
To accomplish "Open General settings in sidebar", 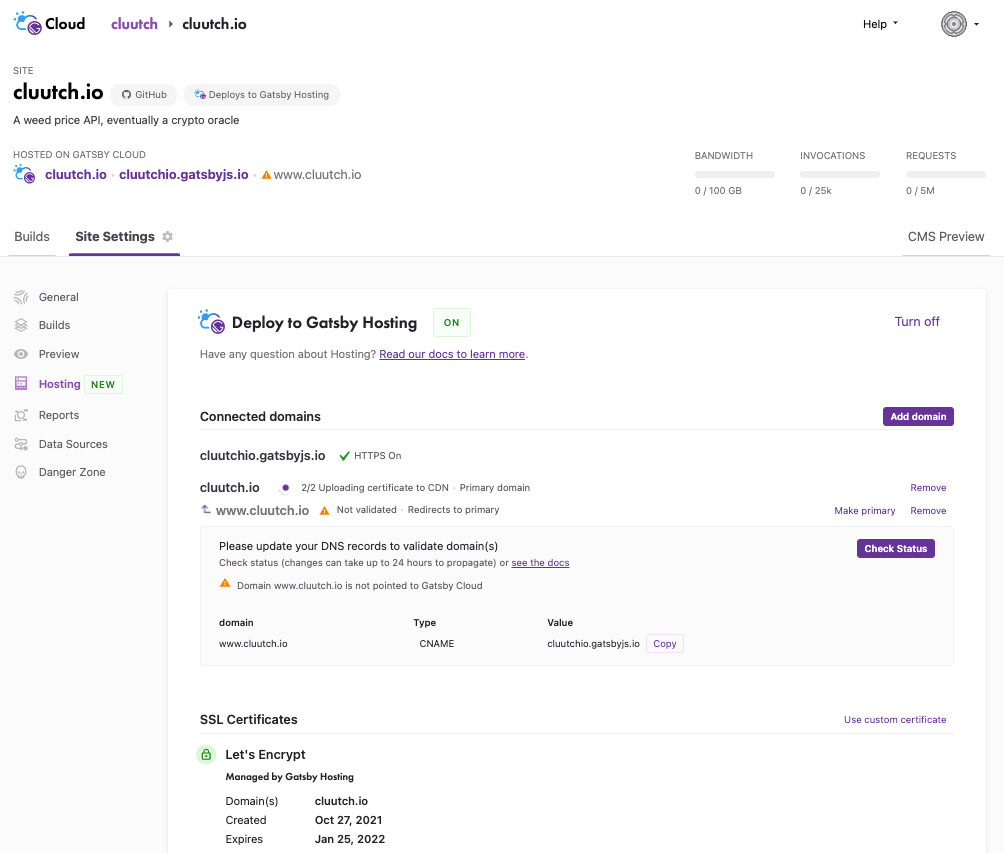I will point(58,297).
